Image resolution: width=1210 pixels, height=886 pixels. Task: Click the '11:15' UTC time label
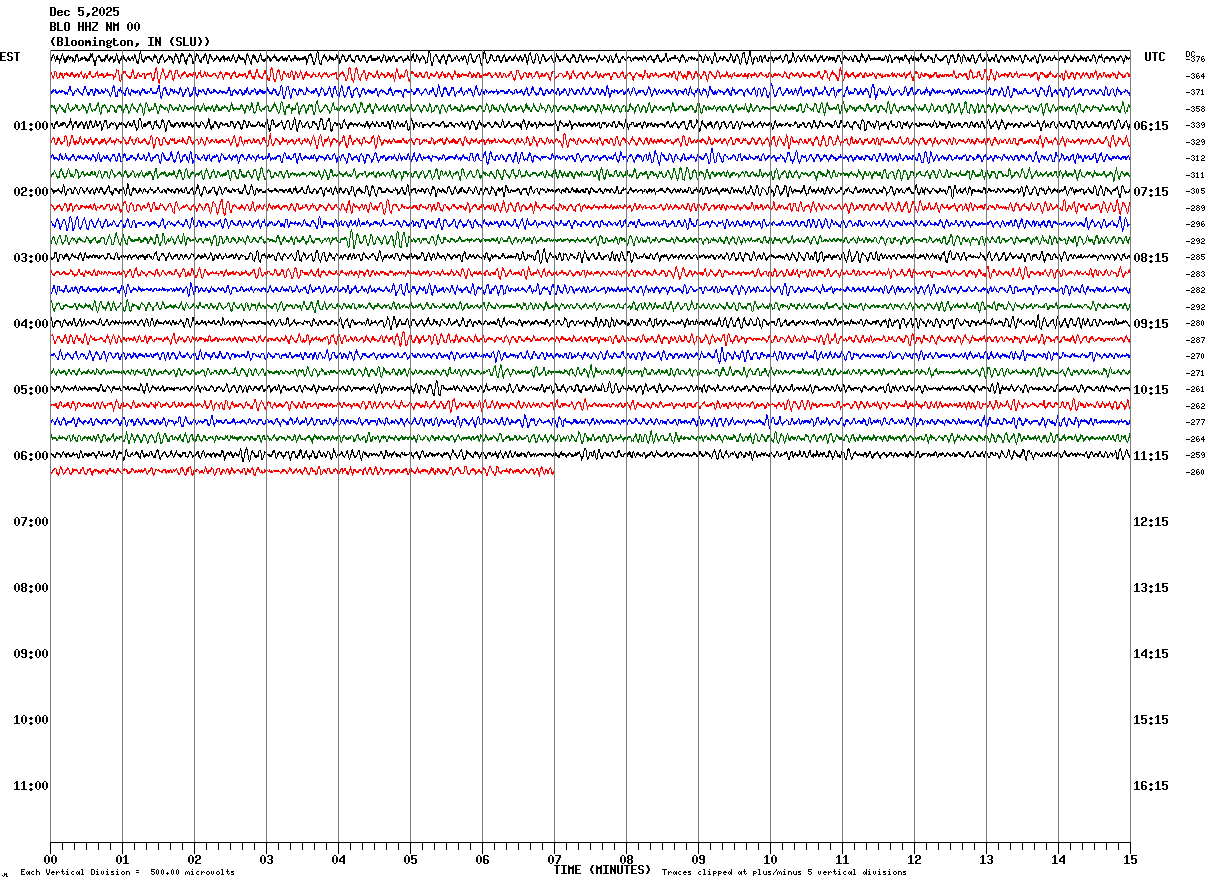[1151, 456]
